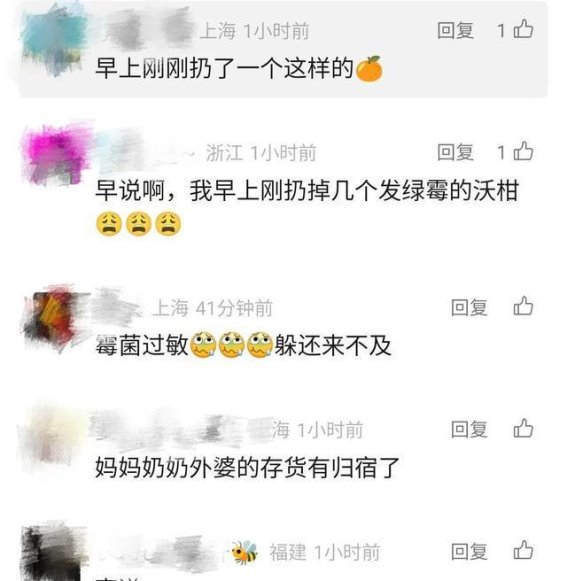Like the Shanghai orange-emoji comment
The width and height of the screenshot is (567, 581).
[x=523, y=29]
